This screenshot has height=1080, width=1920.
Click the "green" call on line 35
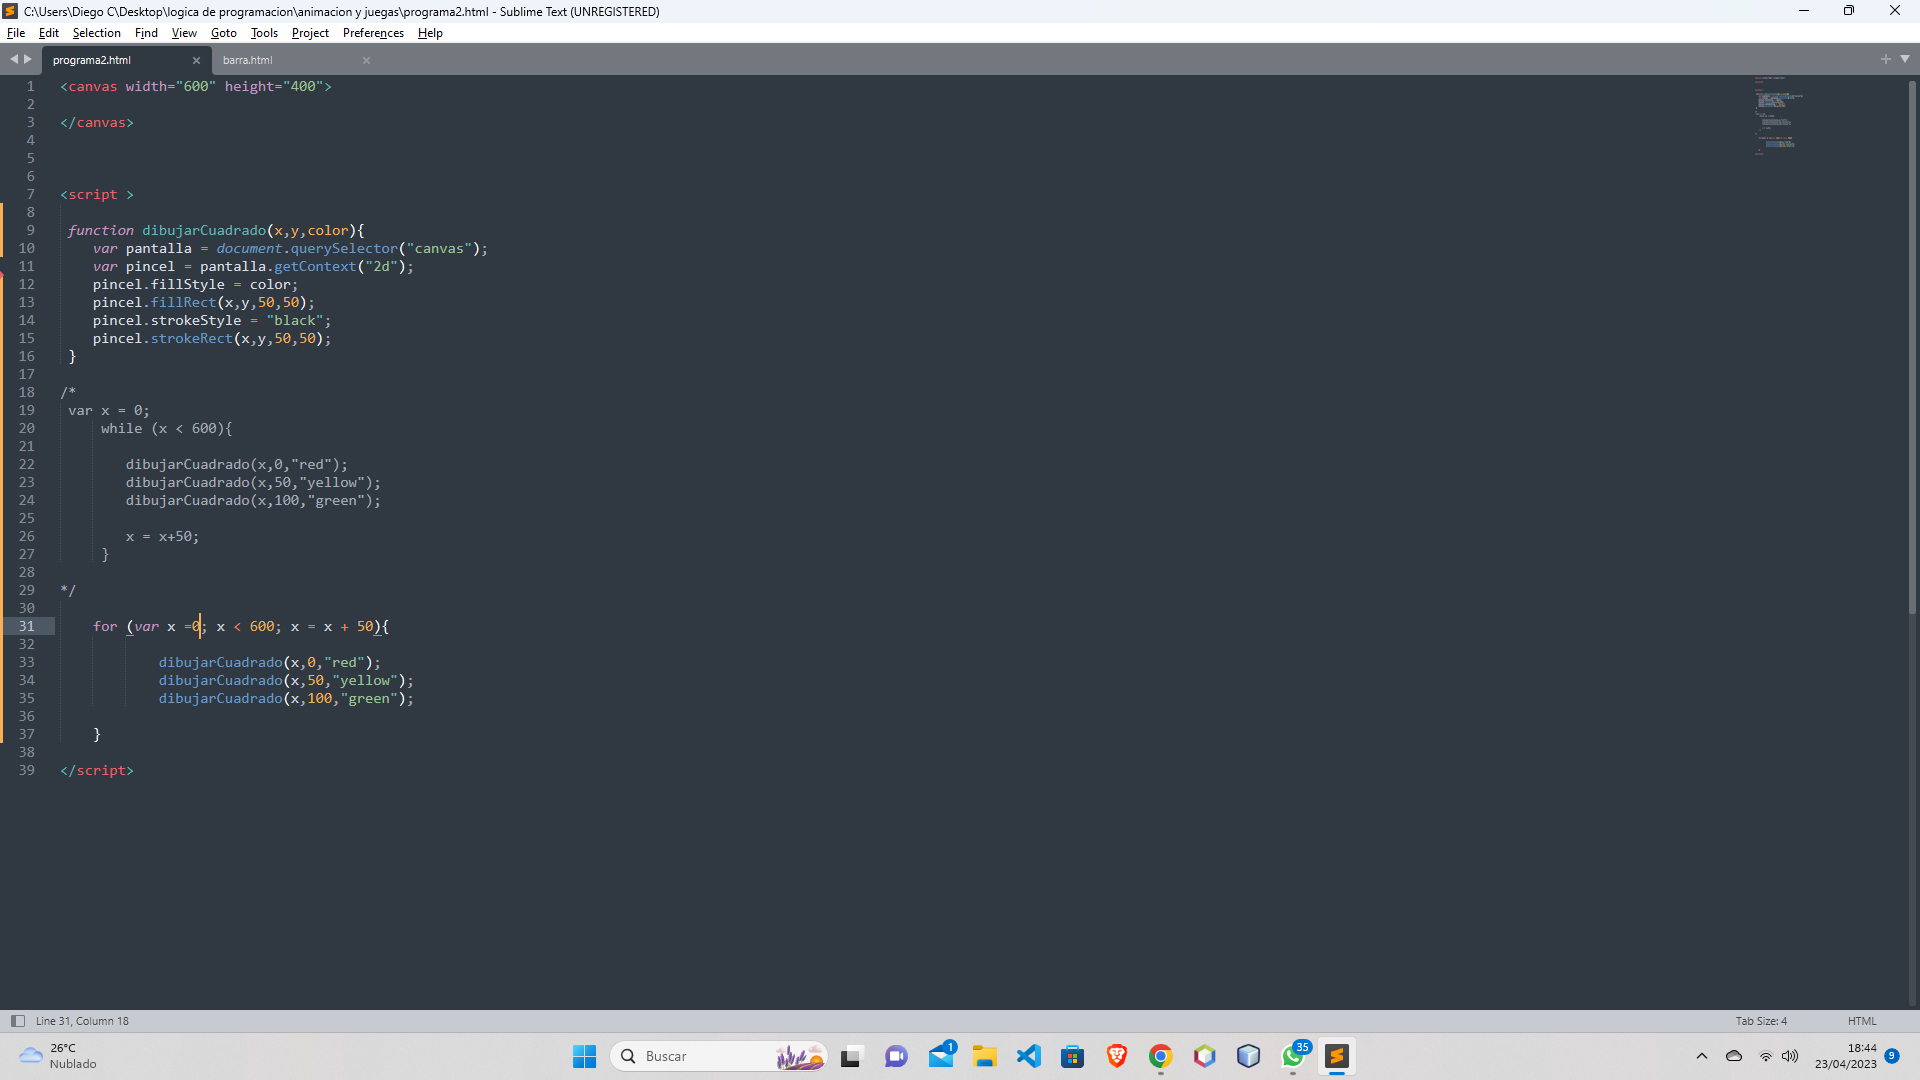point(286,698)
